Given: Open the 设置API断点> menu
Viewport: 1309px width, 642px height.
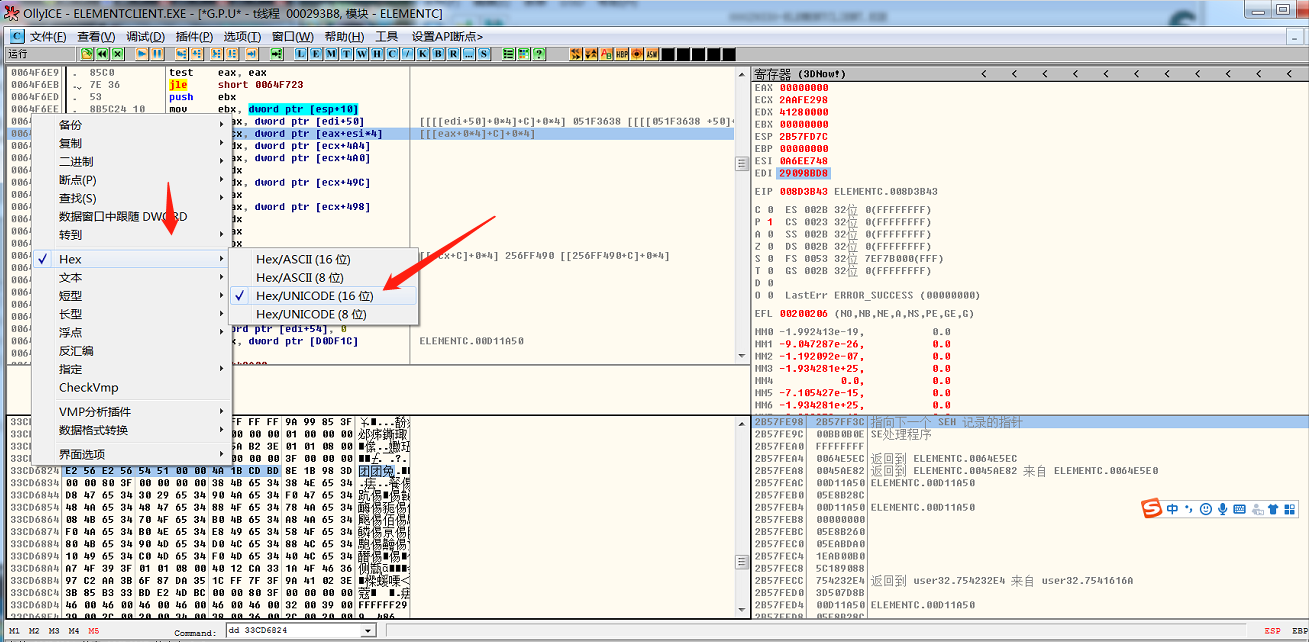Looking at the screenshot, I should point(447,37).
